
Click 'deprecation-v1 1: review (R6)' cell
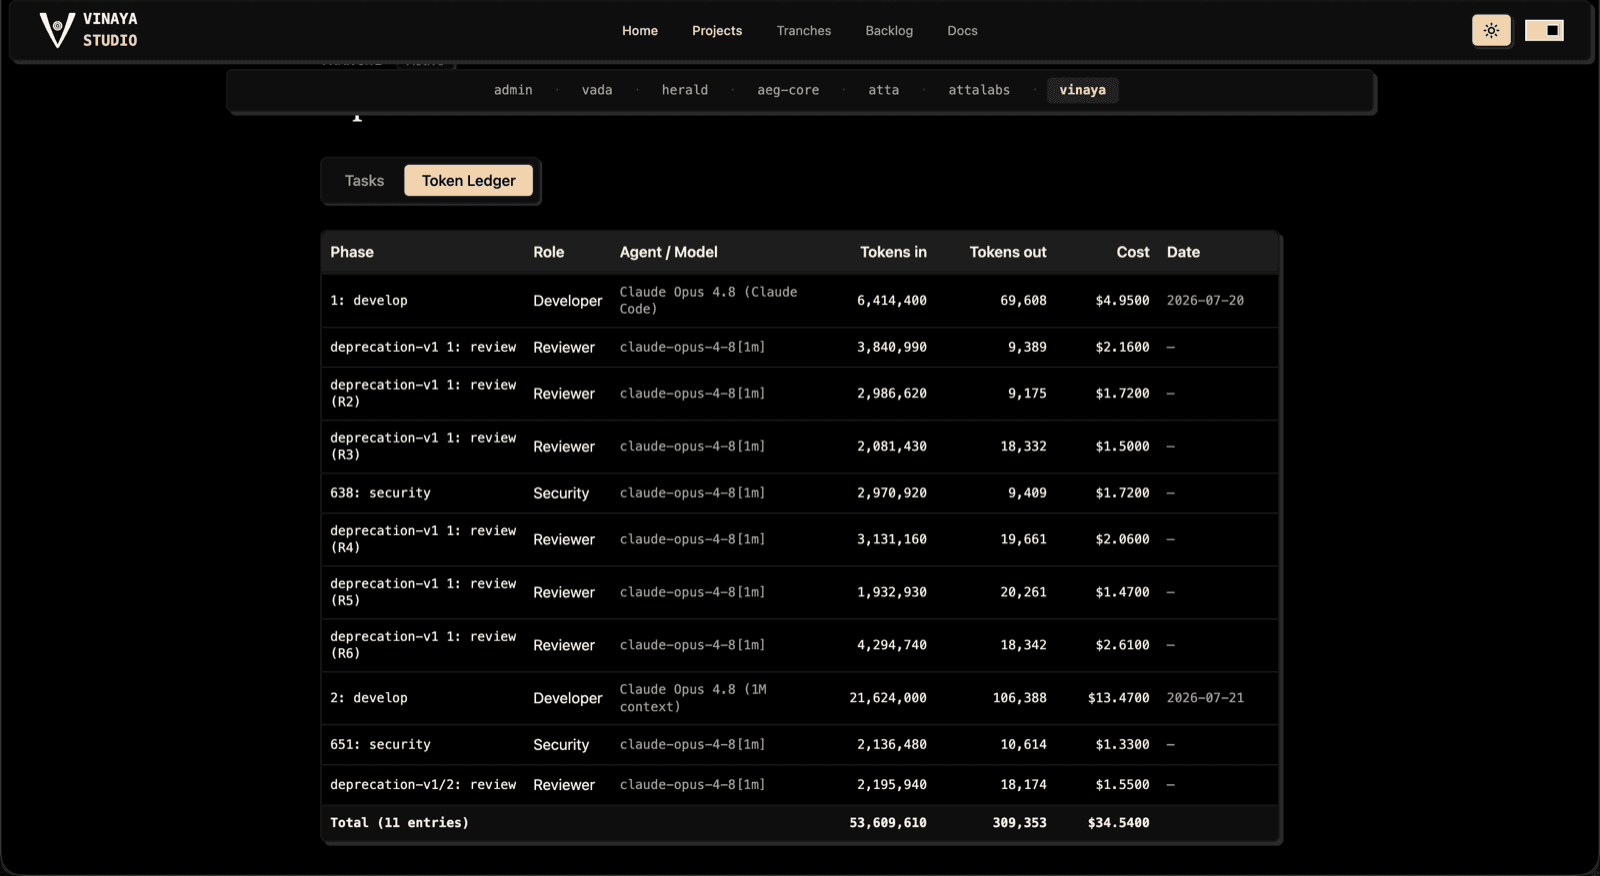tap(423, 645)
